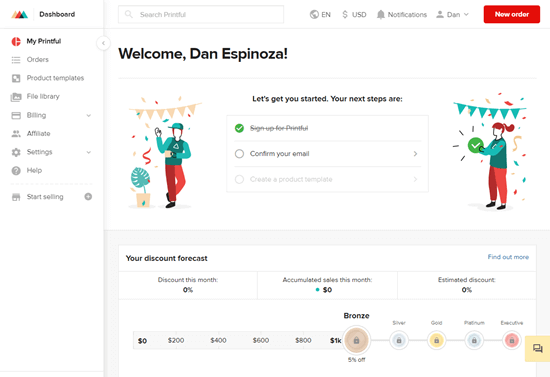Open Affiliate menu item

click(38, 134)
